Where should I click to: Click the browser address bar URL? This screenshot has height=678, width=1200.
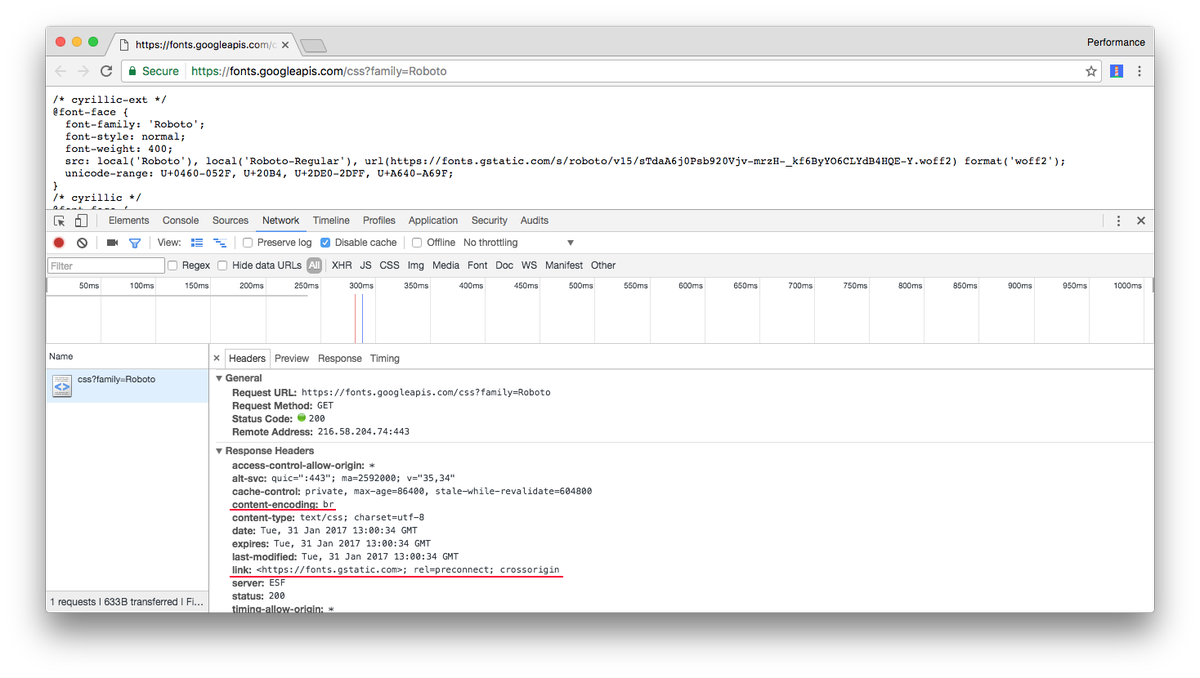point(319,71)
